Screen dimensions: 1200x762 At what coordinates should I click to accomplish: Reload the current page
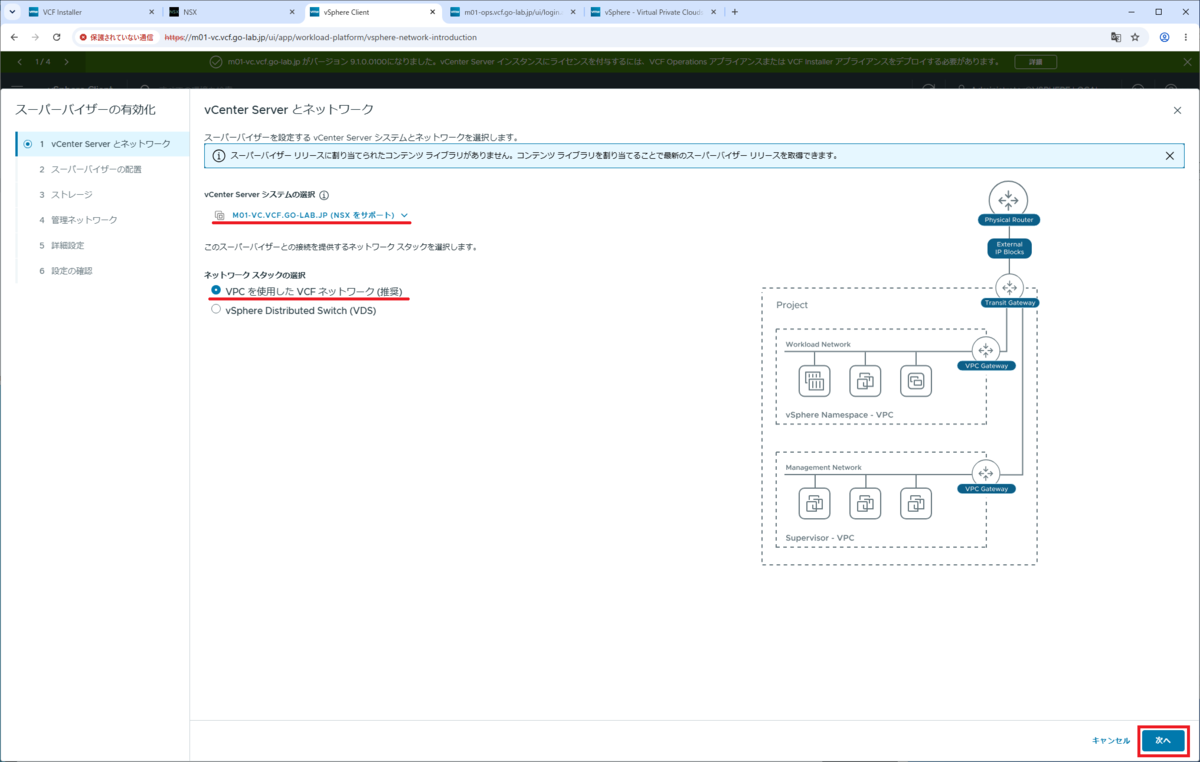tap(57, 37)
